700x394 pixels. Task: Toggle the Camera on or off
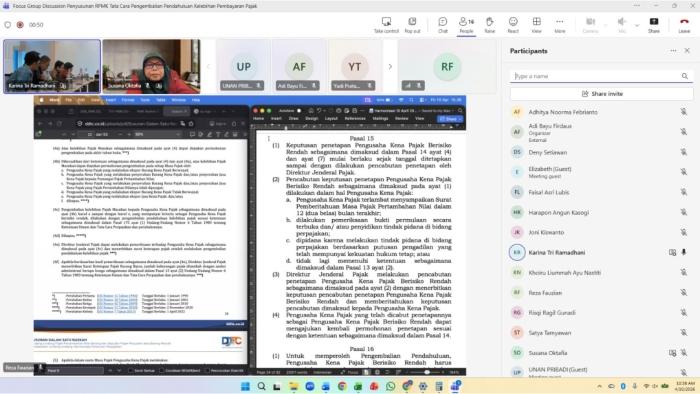(x=590, y=25)
